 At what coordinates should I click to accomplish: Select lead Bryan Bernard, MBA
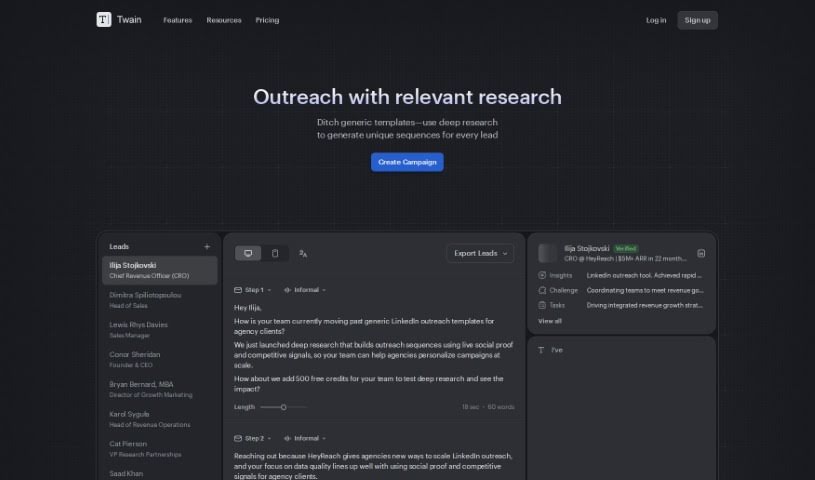click(160, 389)
